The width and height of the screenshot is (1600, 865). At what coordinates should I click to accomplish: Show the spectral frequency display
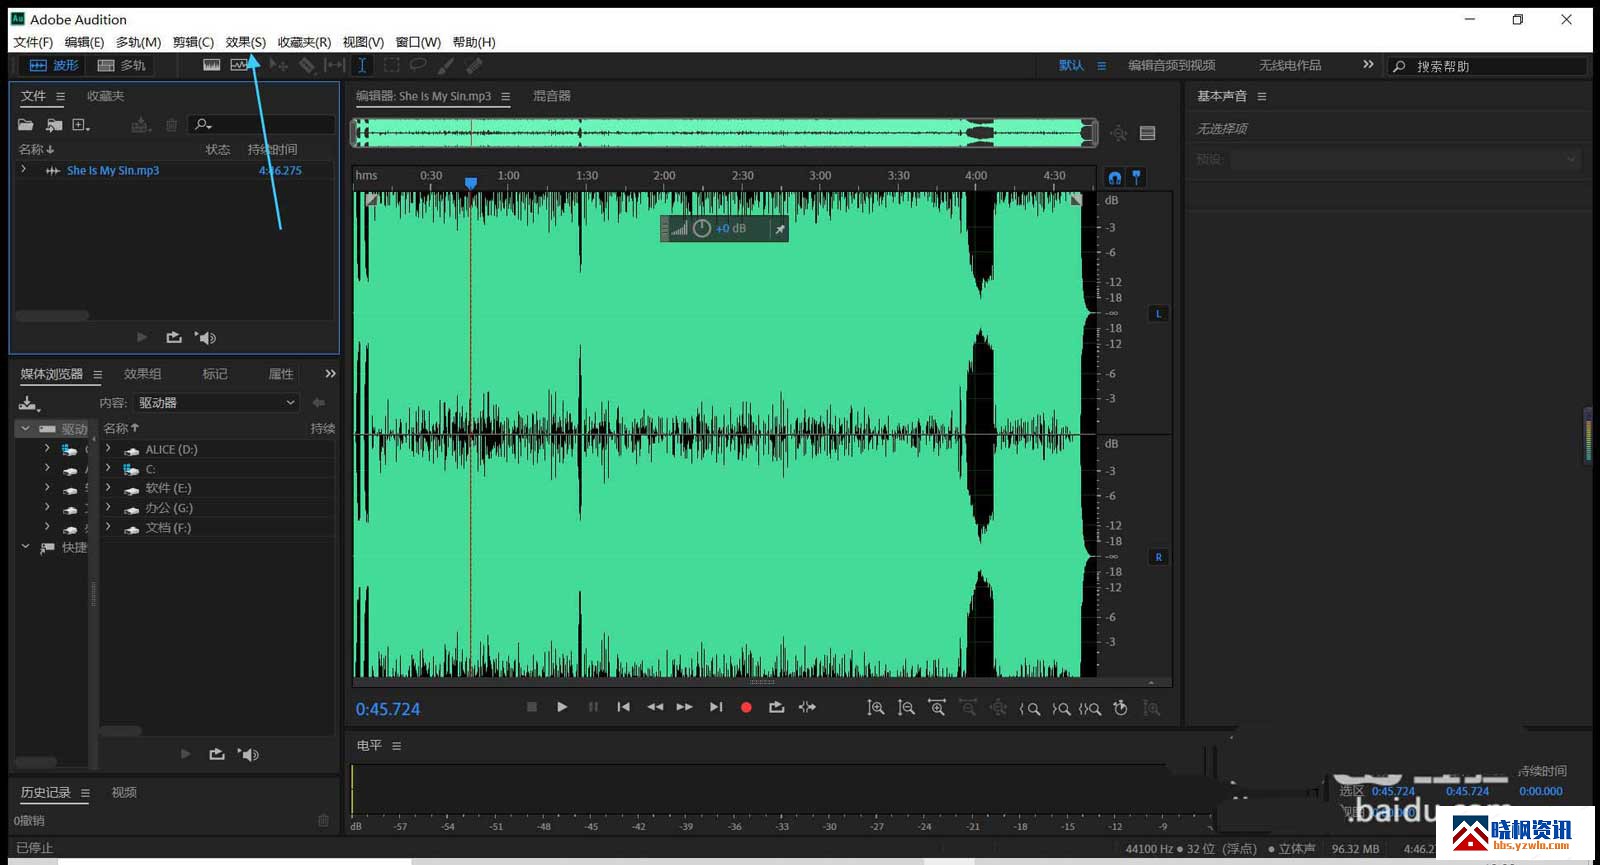pos(212,65)
